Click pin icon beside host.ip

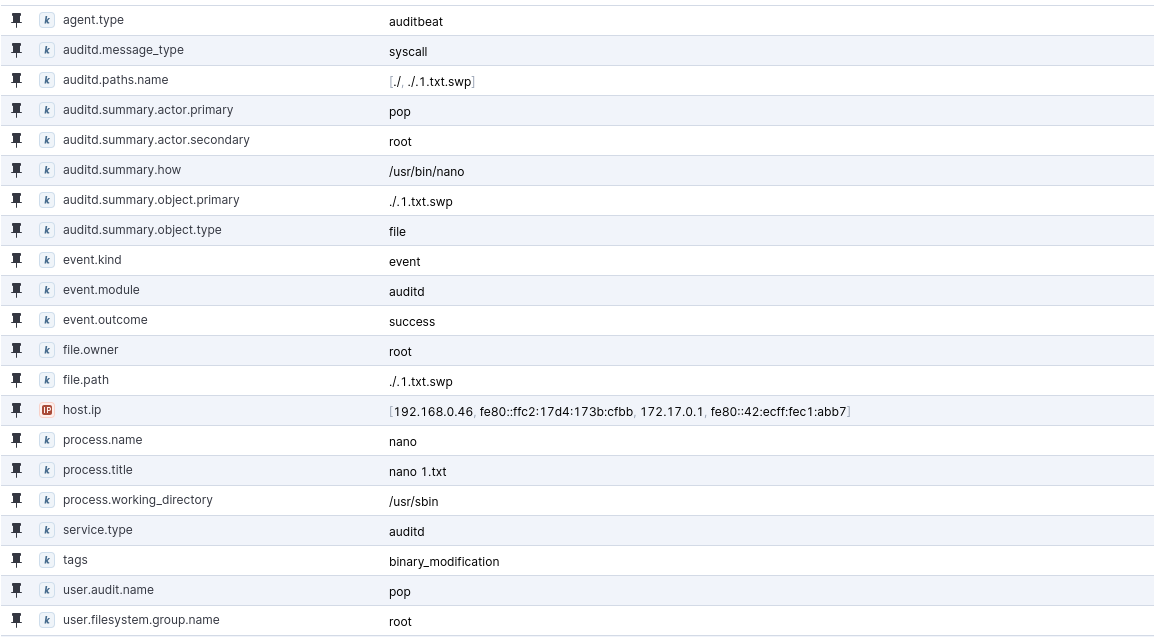click(16, 410)
